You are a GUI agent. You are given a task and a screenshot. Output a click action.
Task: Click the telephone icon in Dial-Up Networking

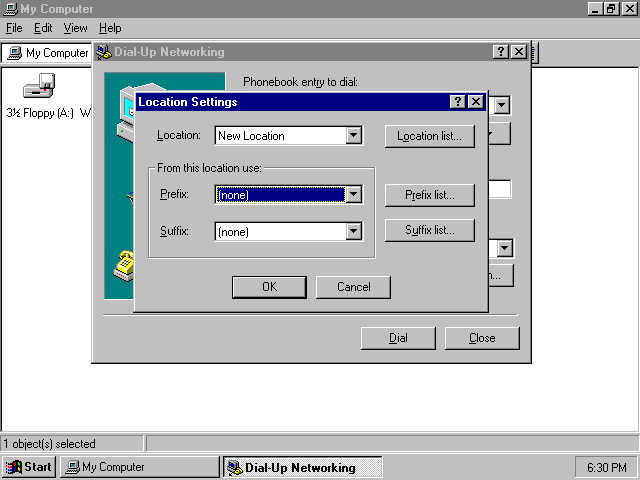124,266
